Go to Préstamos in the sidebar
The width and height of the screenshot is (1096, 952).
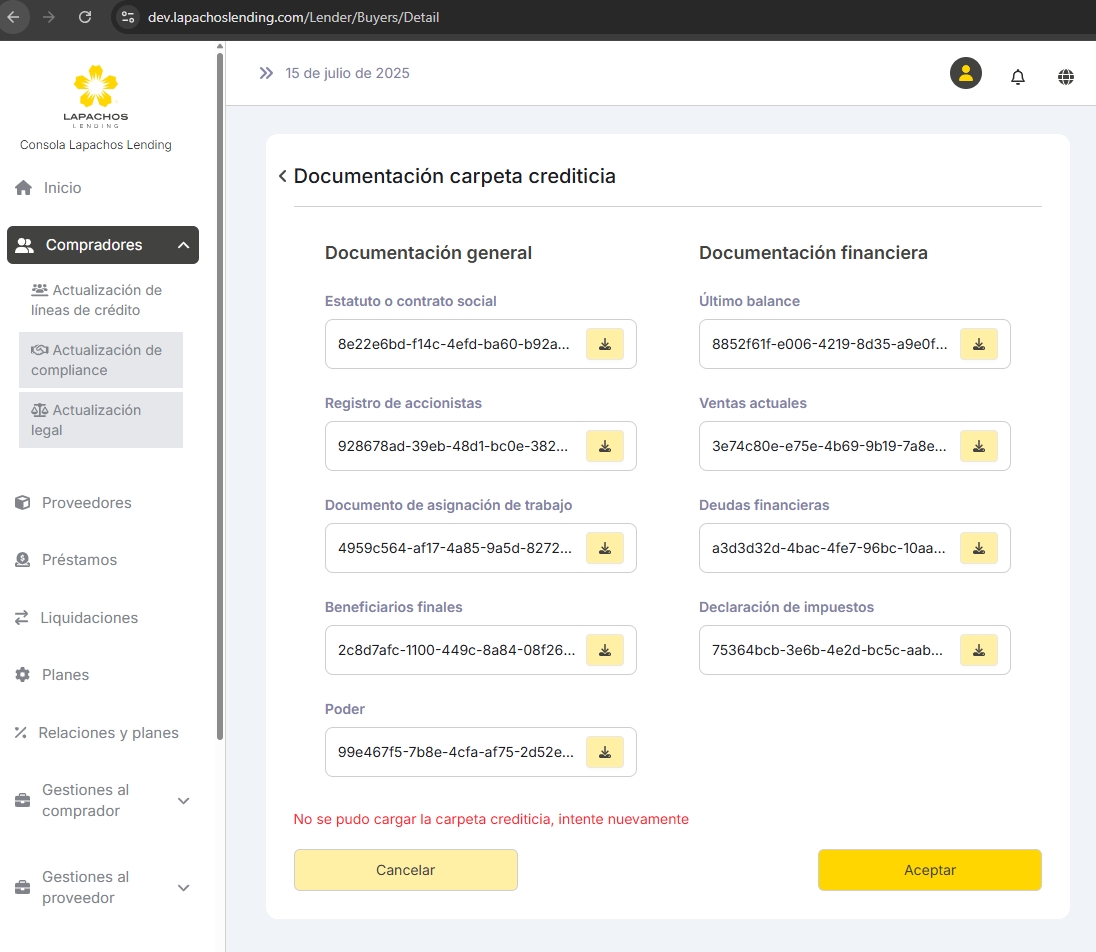tap(79, 560)
